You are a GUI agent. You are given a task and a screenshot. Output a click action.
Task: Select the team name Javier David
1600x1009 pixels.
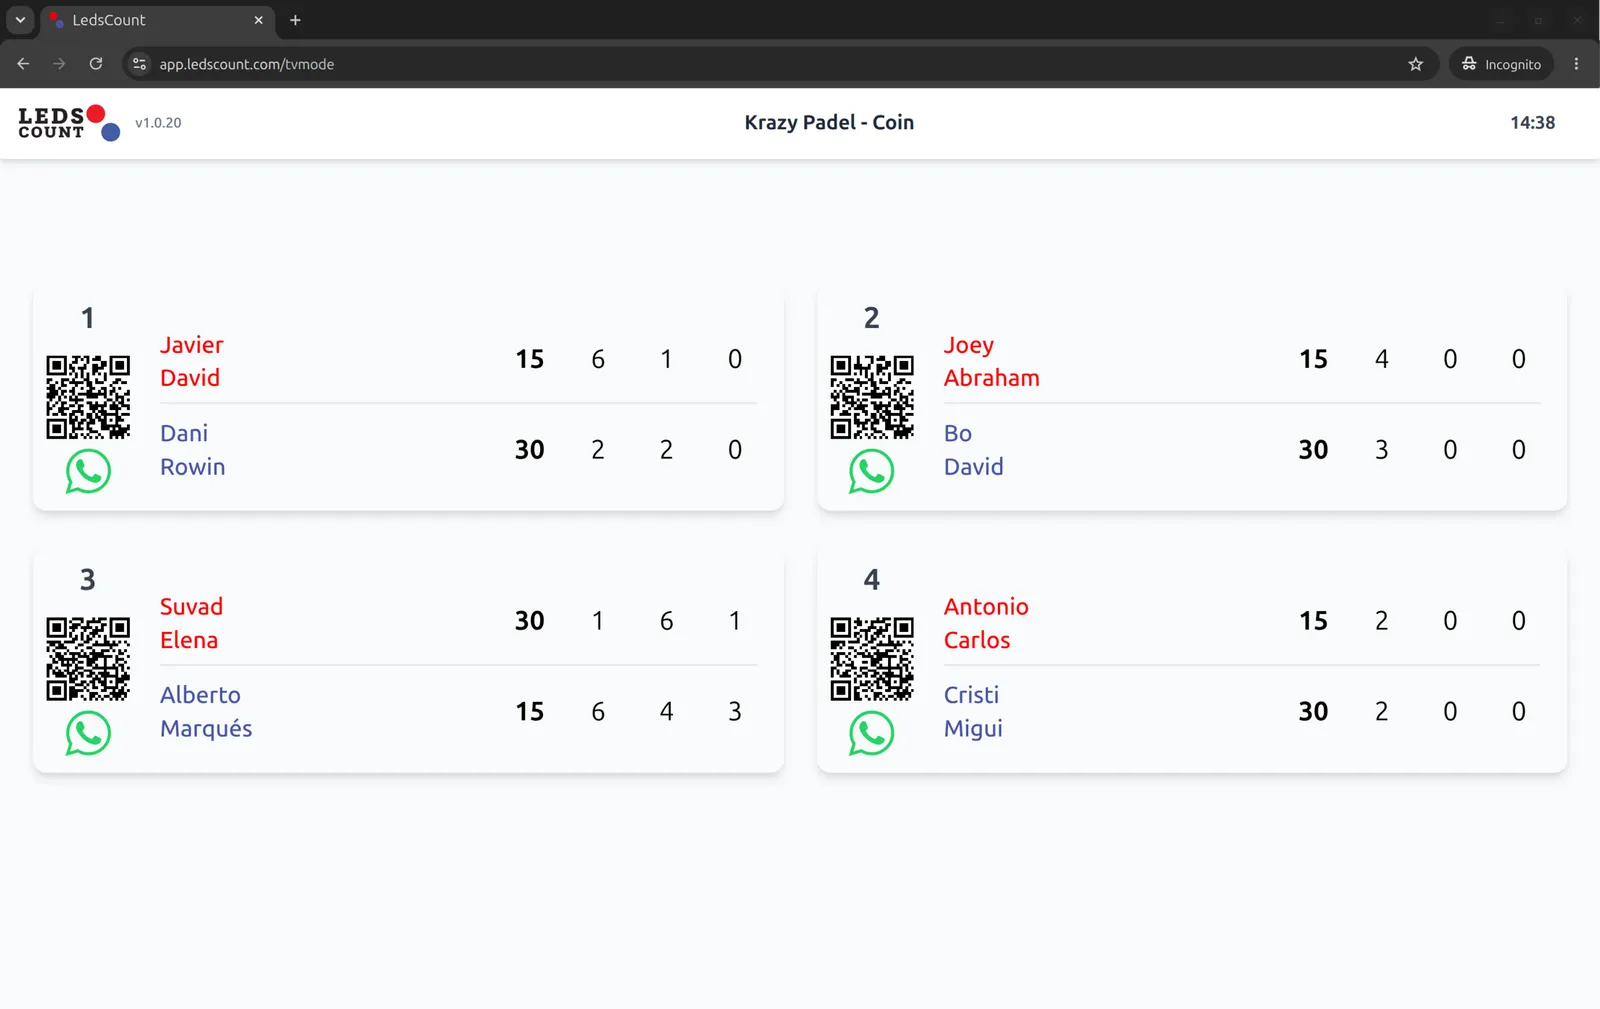(192, 361)
